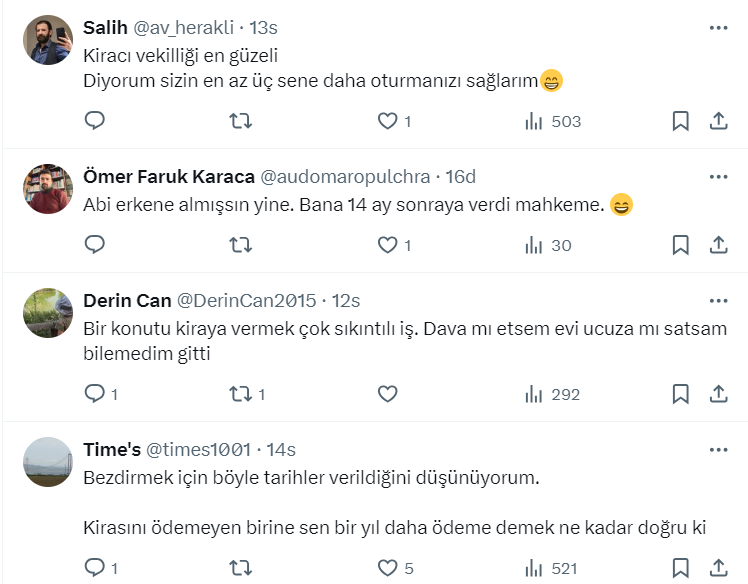
Task: Retweet Derin Can's tweet
Action: [241, 394]
